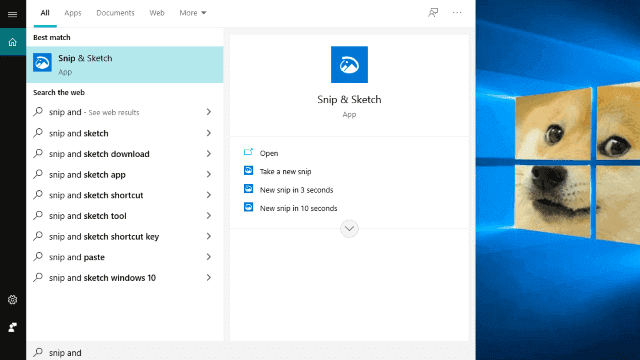Expand the arrow next to 'snip and sketch app'
Viewport: 640px width, 360px height.
pyautogui.click(x=209, y=174)
